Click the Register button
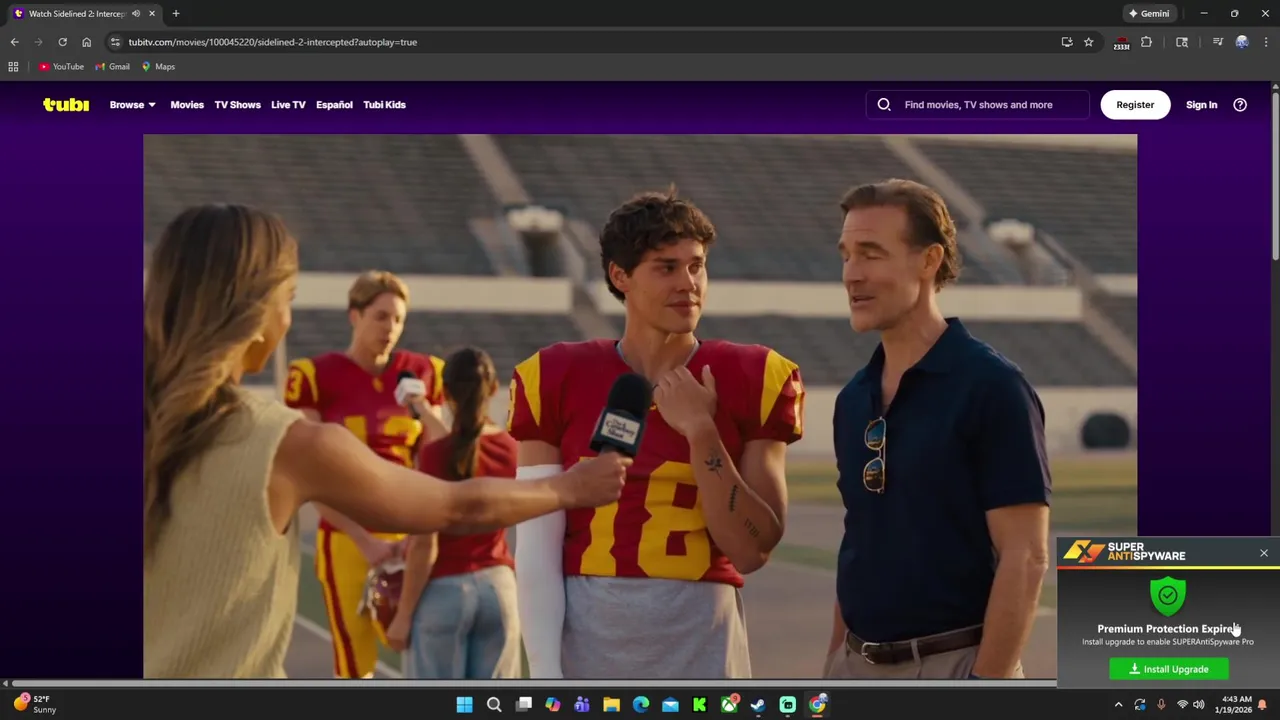1280x720 pixels. 1135,104
